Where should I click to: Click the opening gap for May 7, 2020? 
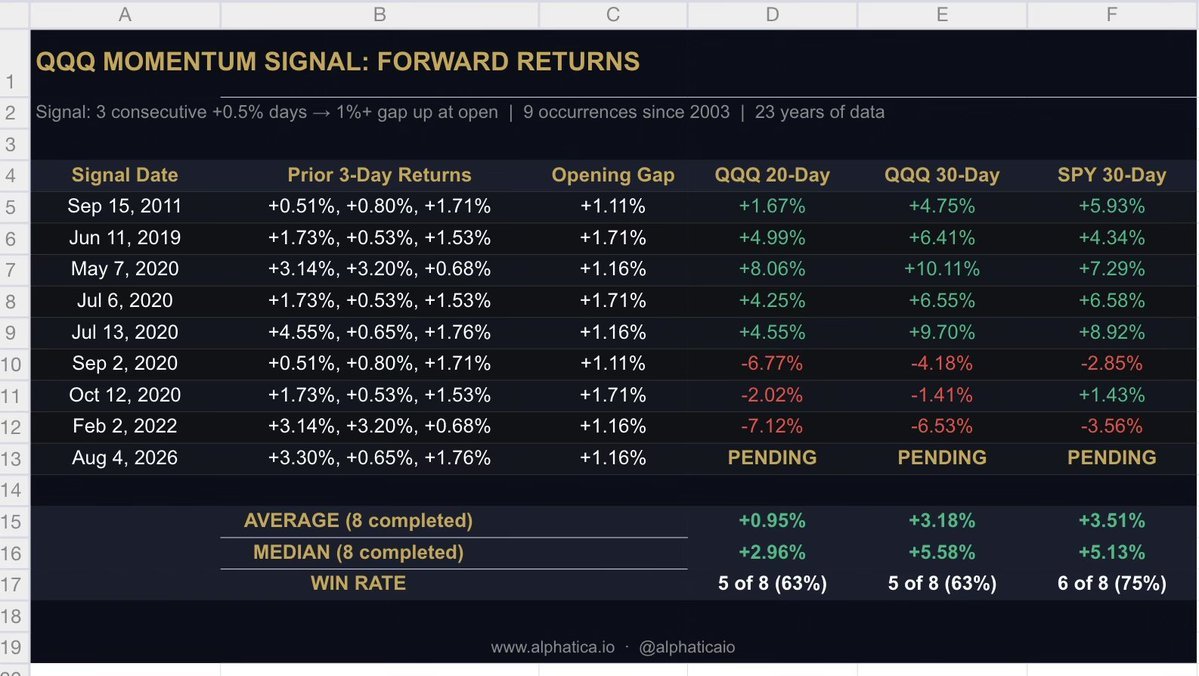point(612,269)
